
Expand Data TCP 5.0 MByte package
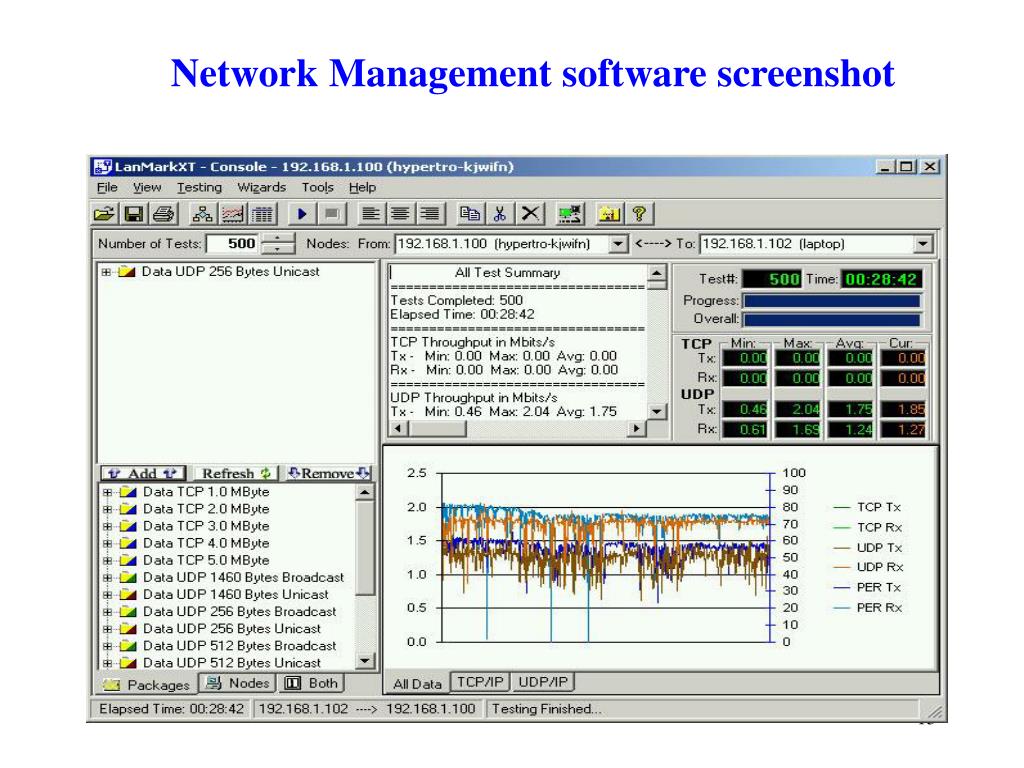tap(107, 560)
